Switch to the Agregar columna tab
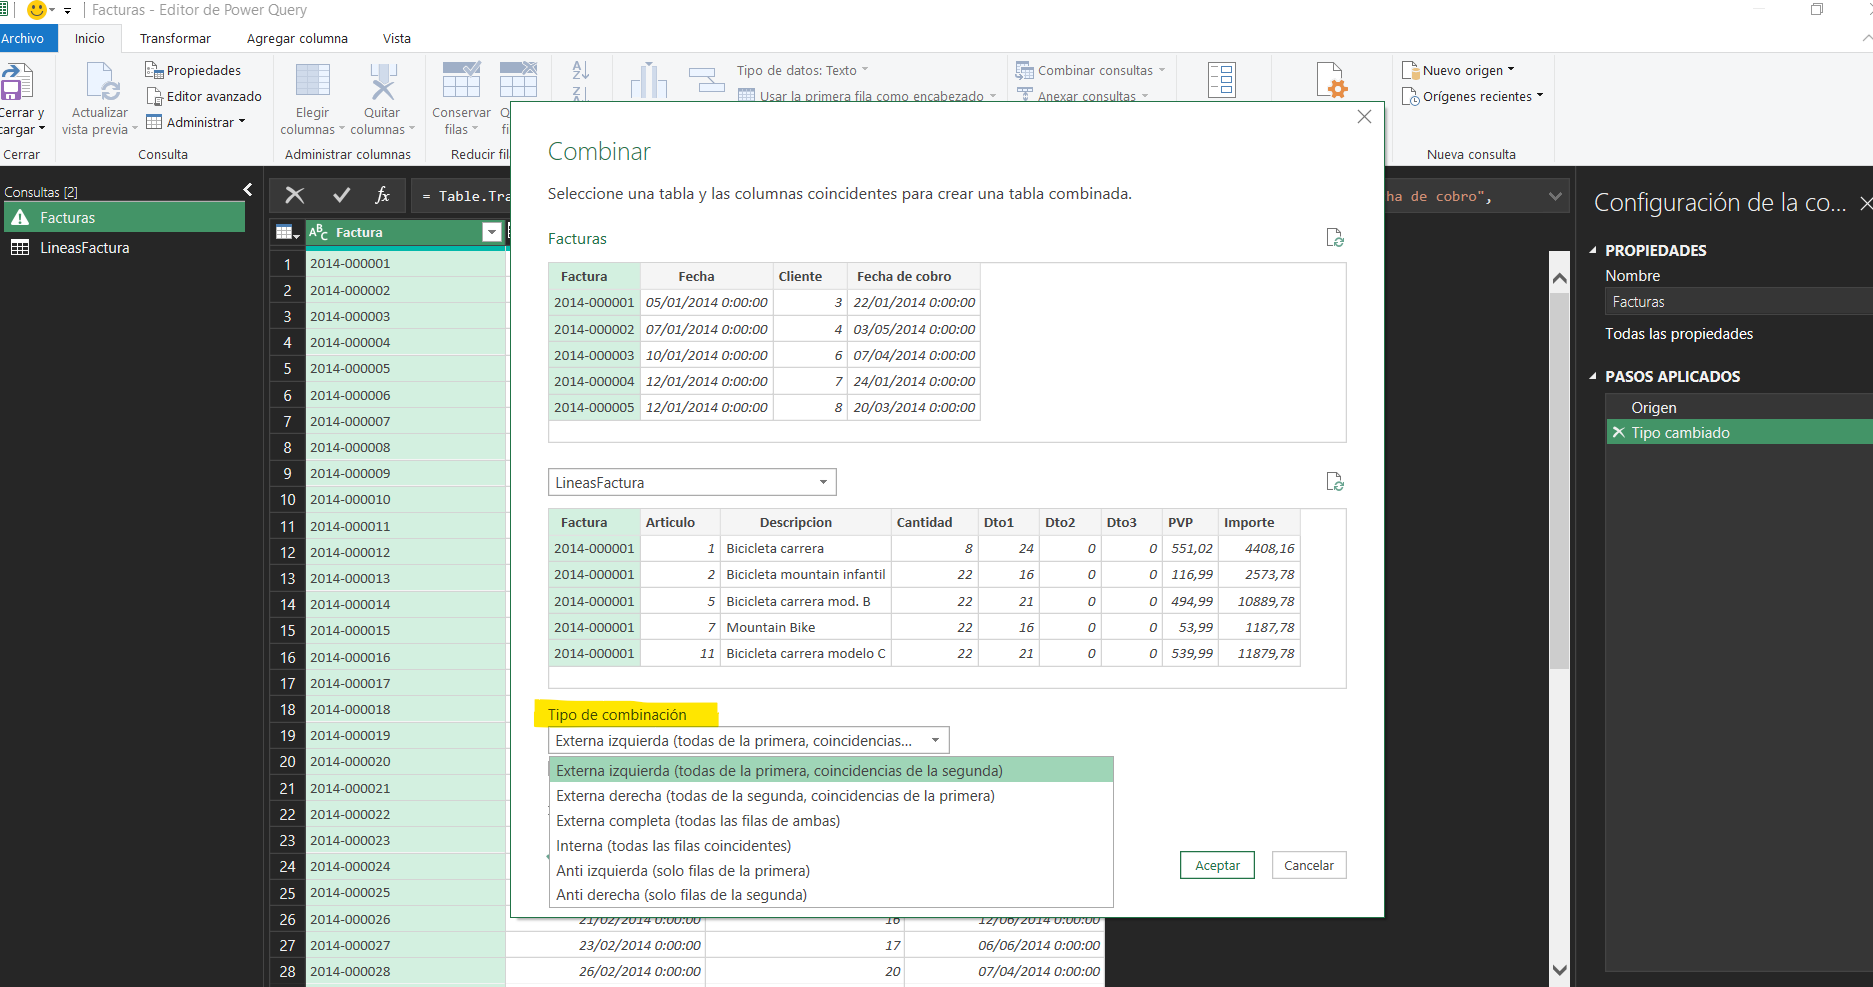Screen dimensions: 1873x987 coord(297,38)
